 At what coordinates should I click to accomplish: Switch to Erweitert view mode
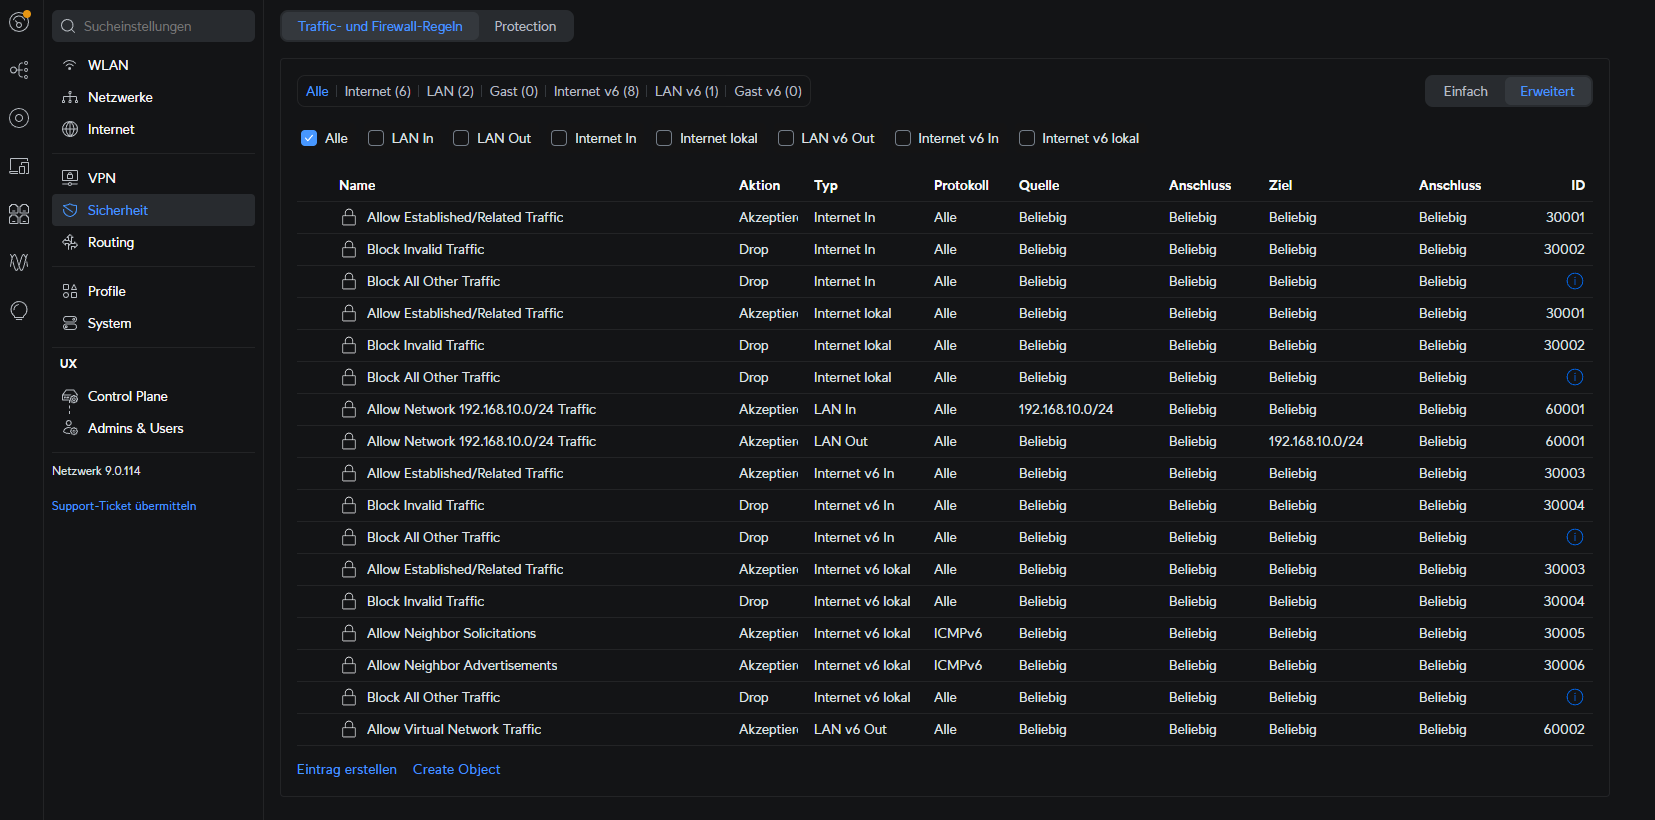(x=1547, y=91)
